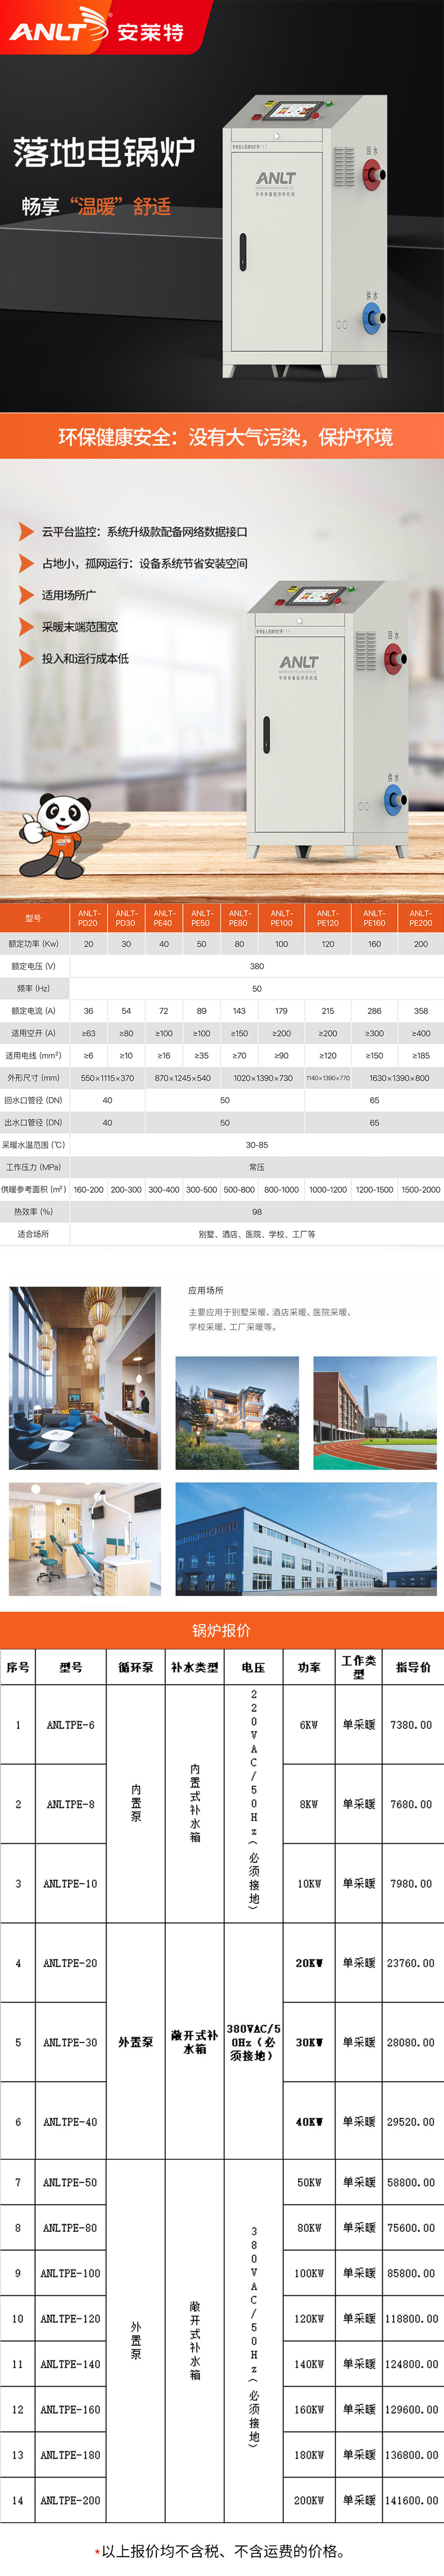
Task: Click the 指导价 column header
Action: coord(413,1667)
